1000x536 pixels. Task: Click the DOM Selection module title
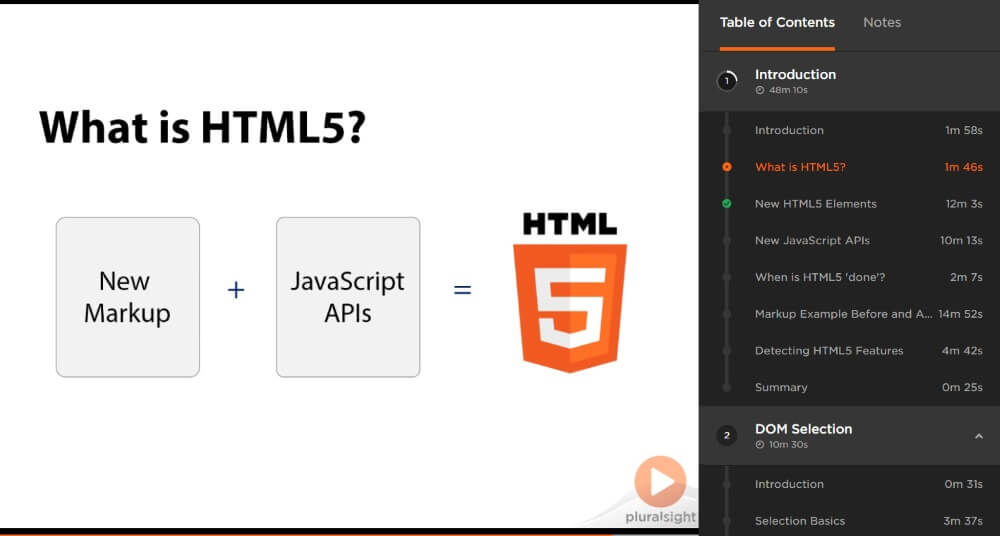click(x=803, y=429)
